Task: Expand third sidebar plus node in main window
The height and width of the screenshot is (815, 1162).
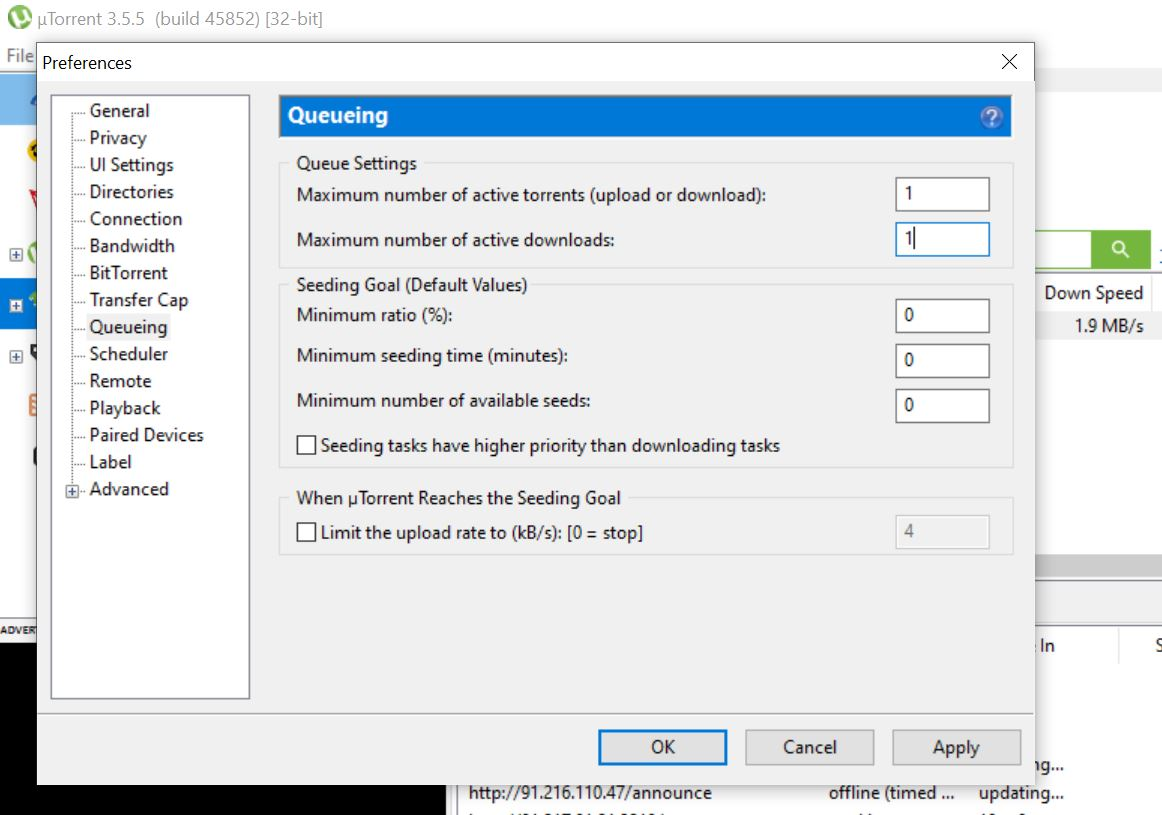Action: (16, 356)
